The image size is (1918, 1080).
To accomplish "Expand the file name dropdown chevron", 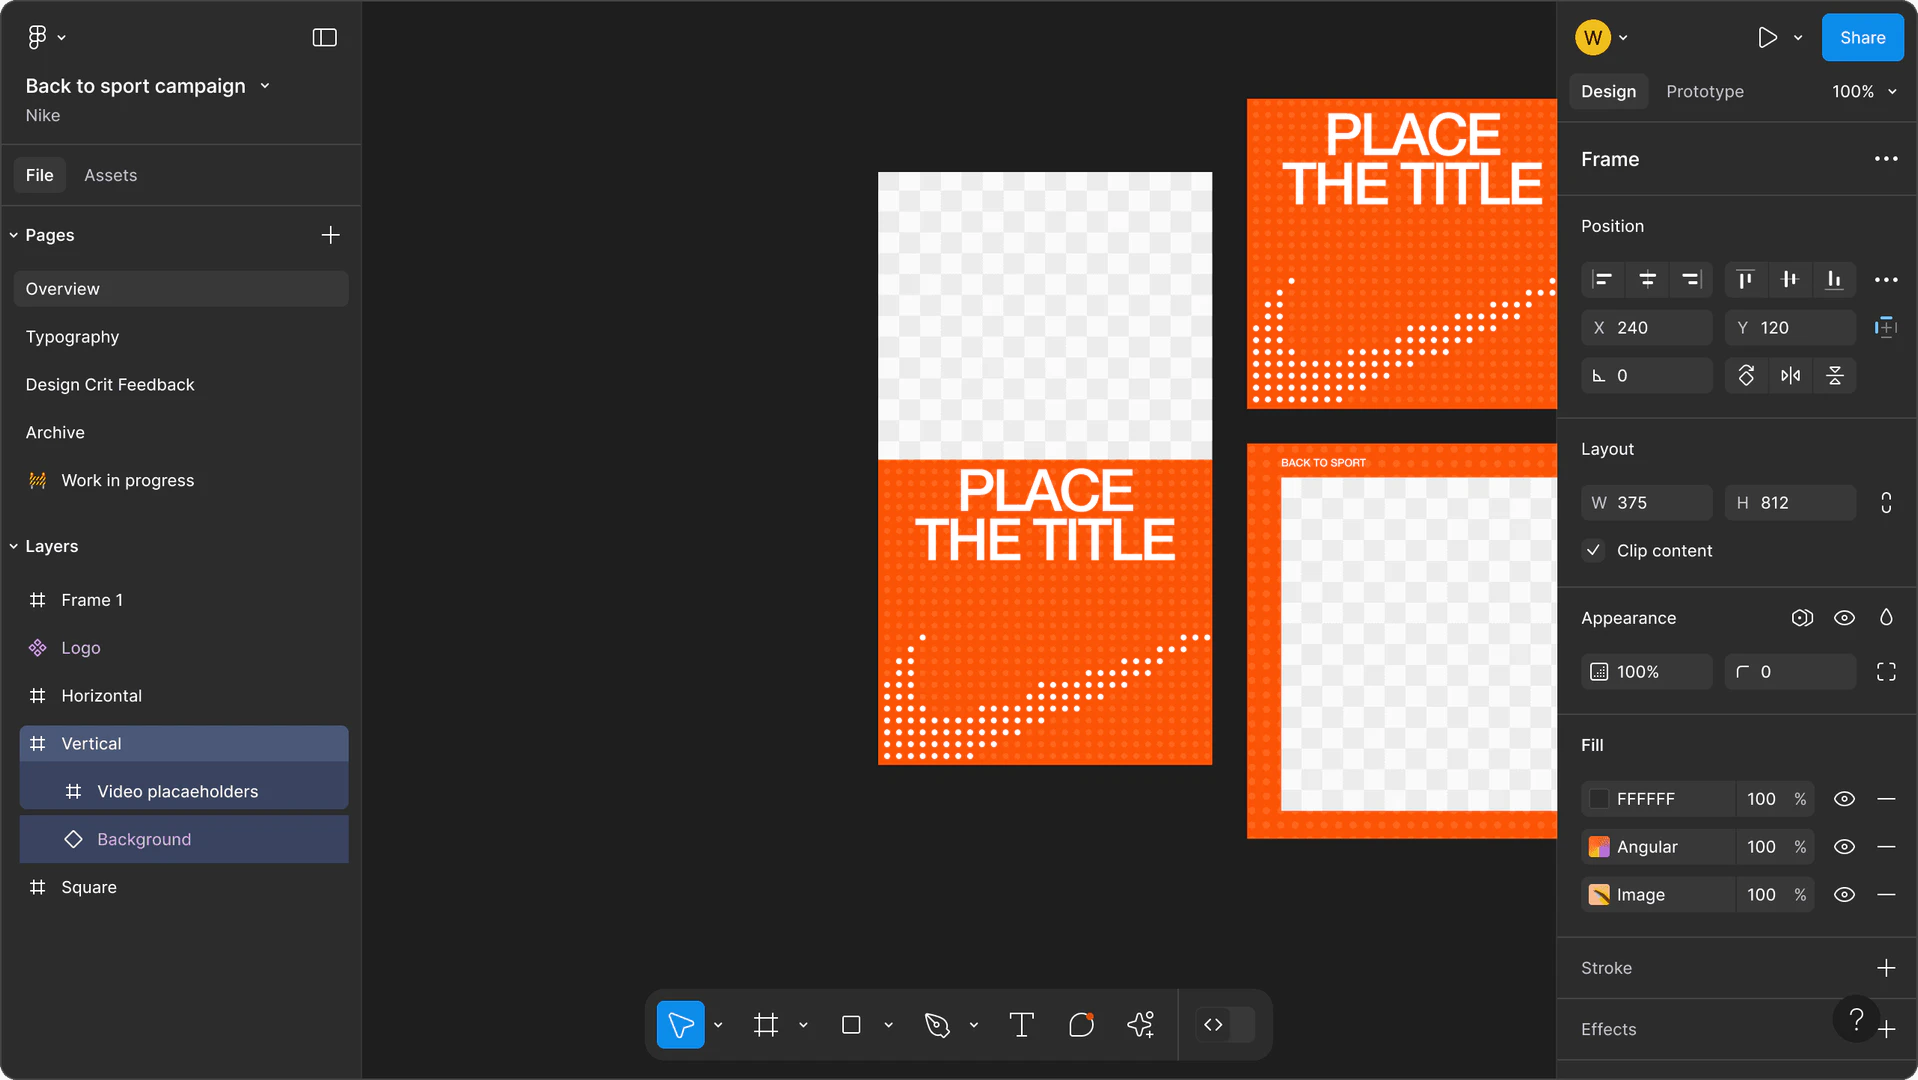I will pyautogui.click(x=265, y=86).
